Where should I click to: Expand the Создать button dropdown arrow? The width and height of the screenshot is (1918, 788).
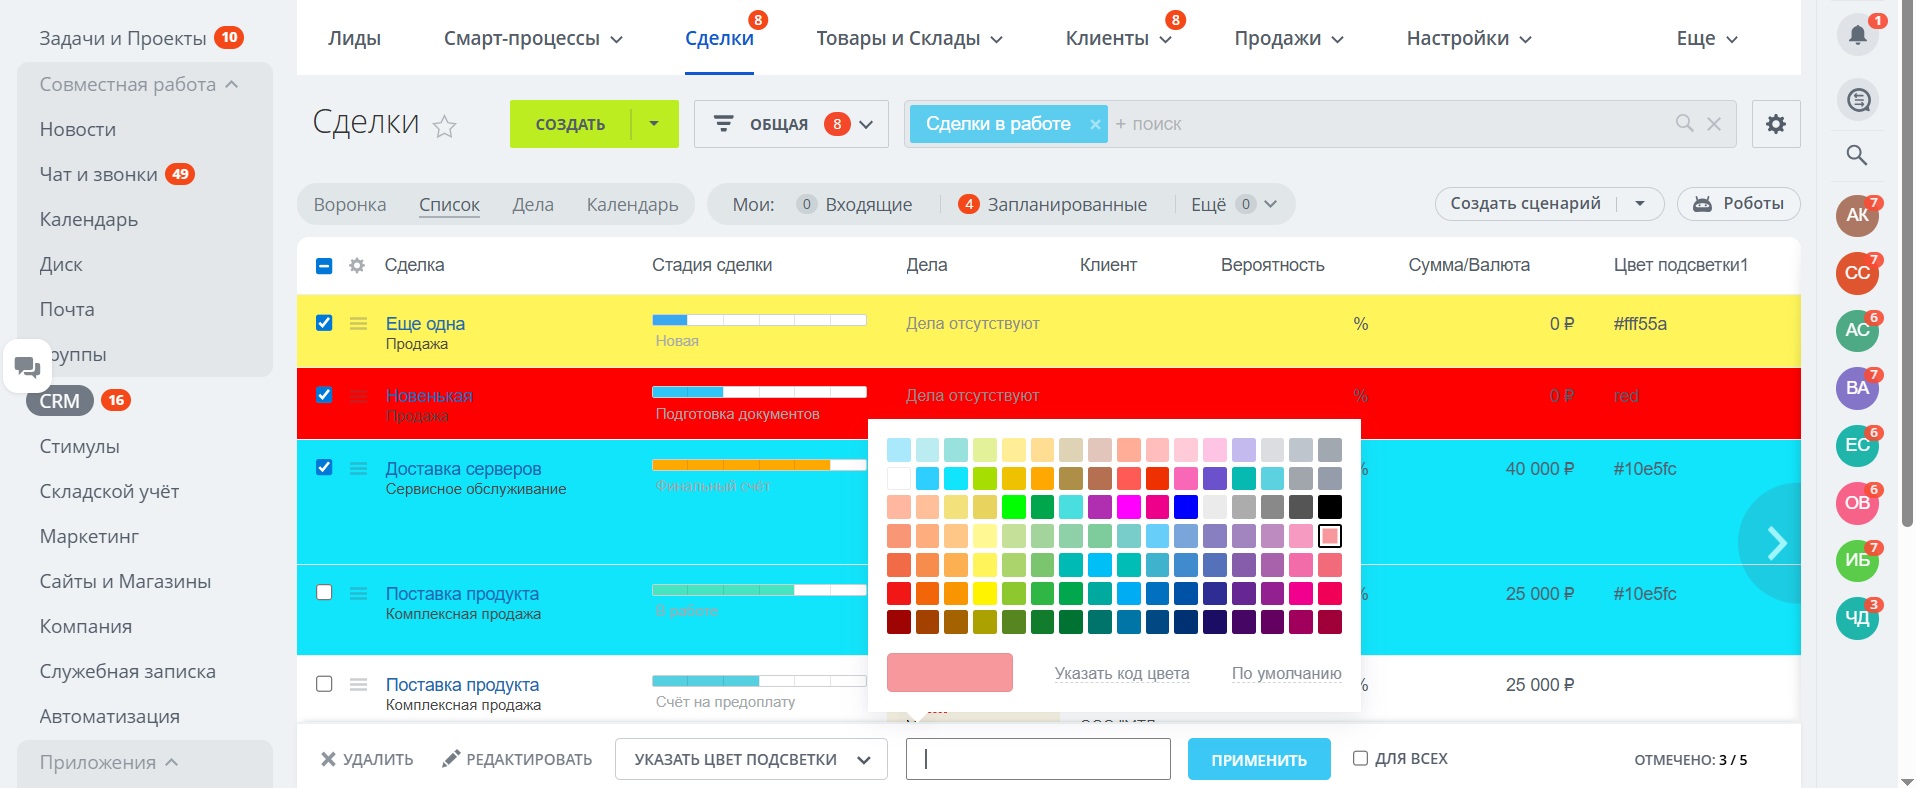654,124
